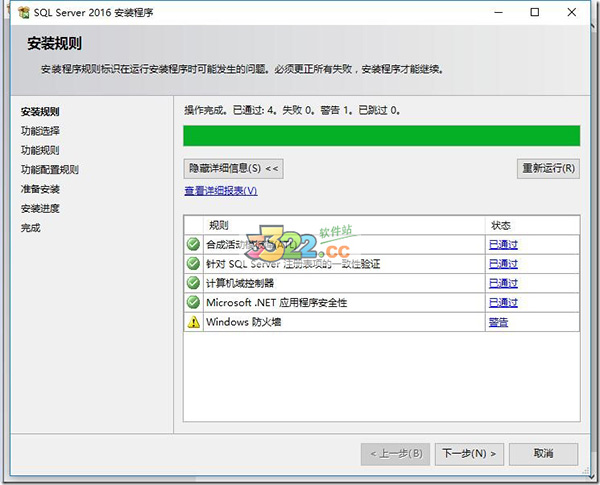Select the Windows 防火墙 rule text
Image resolution: width=600 pixels, height=485 pixels.
click(x=244, y=322)
